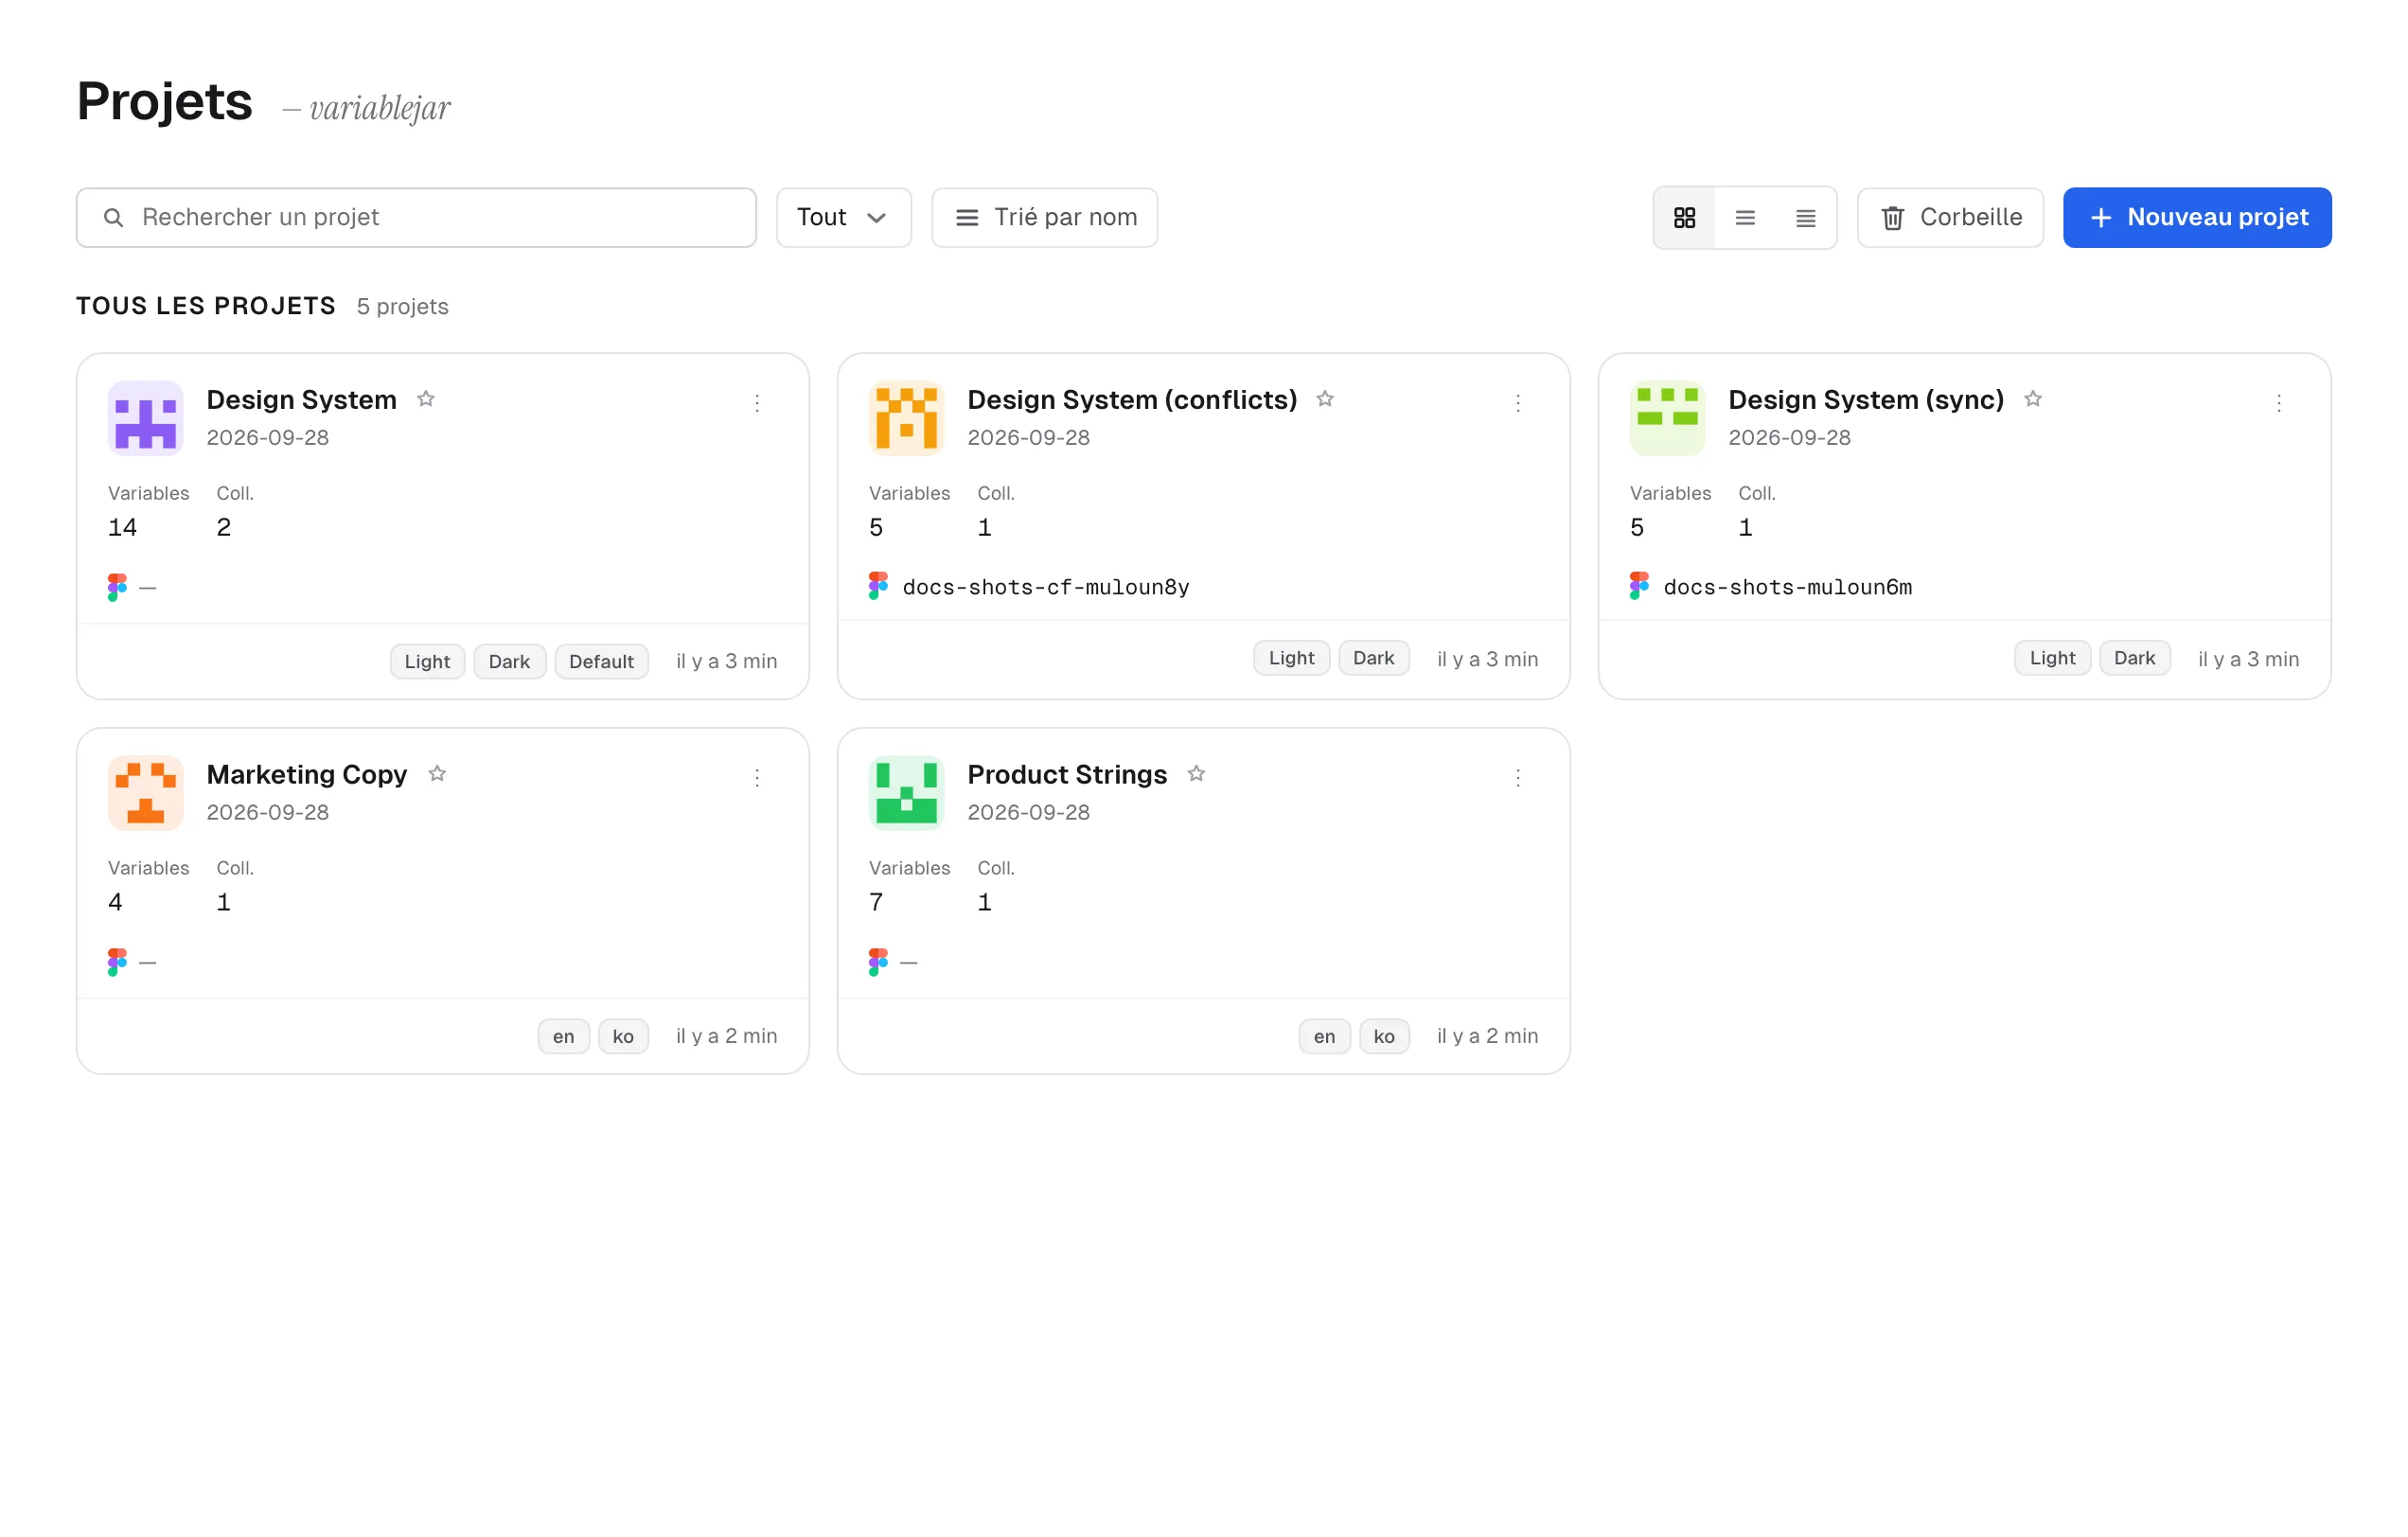Open the Trié par nom sort menu
The image size is (2408, 1537).
point(1044,217)
